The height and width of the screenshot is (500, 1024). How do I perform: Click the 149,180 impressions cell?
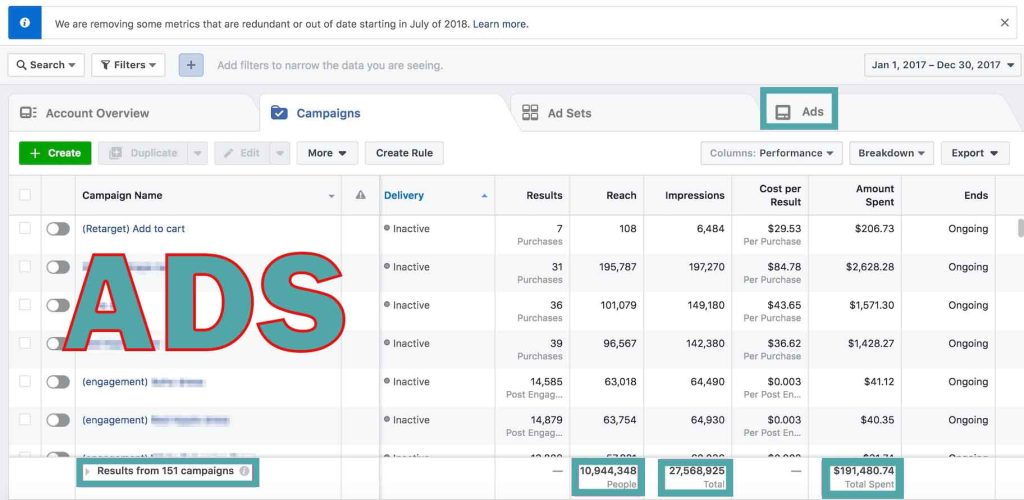704,305
